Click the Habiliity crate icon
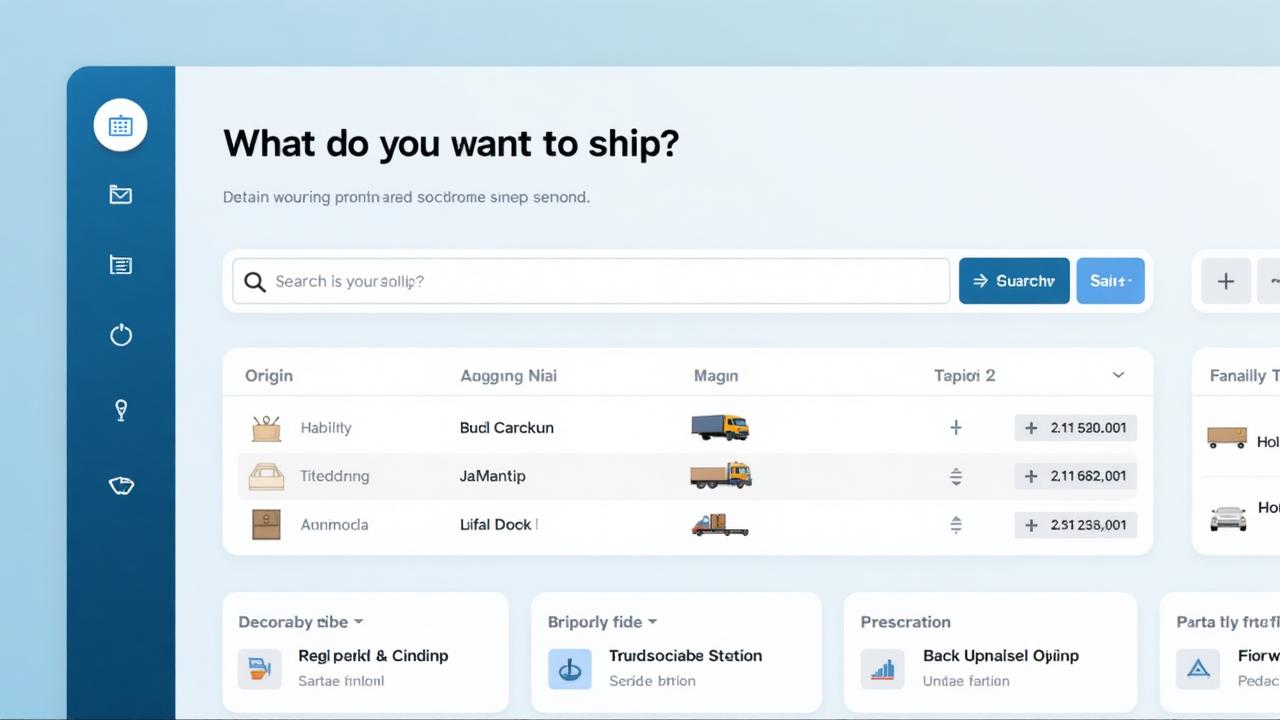 266,428
